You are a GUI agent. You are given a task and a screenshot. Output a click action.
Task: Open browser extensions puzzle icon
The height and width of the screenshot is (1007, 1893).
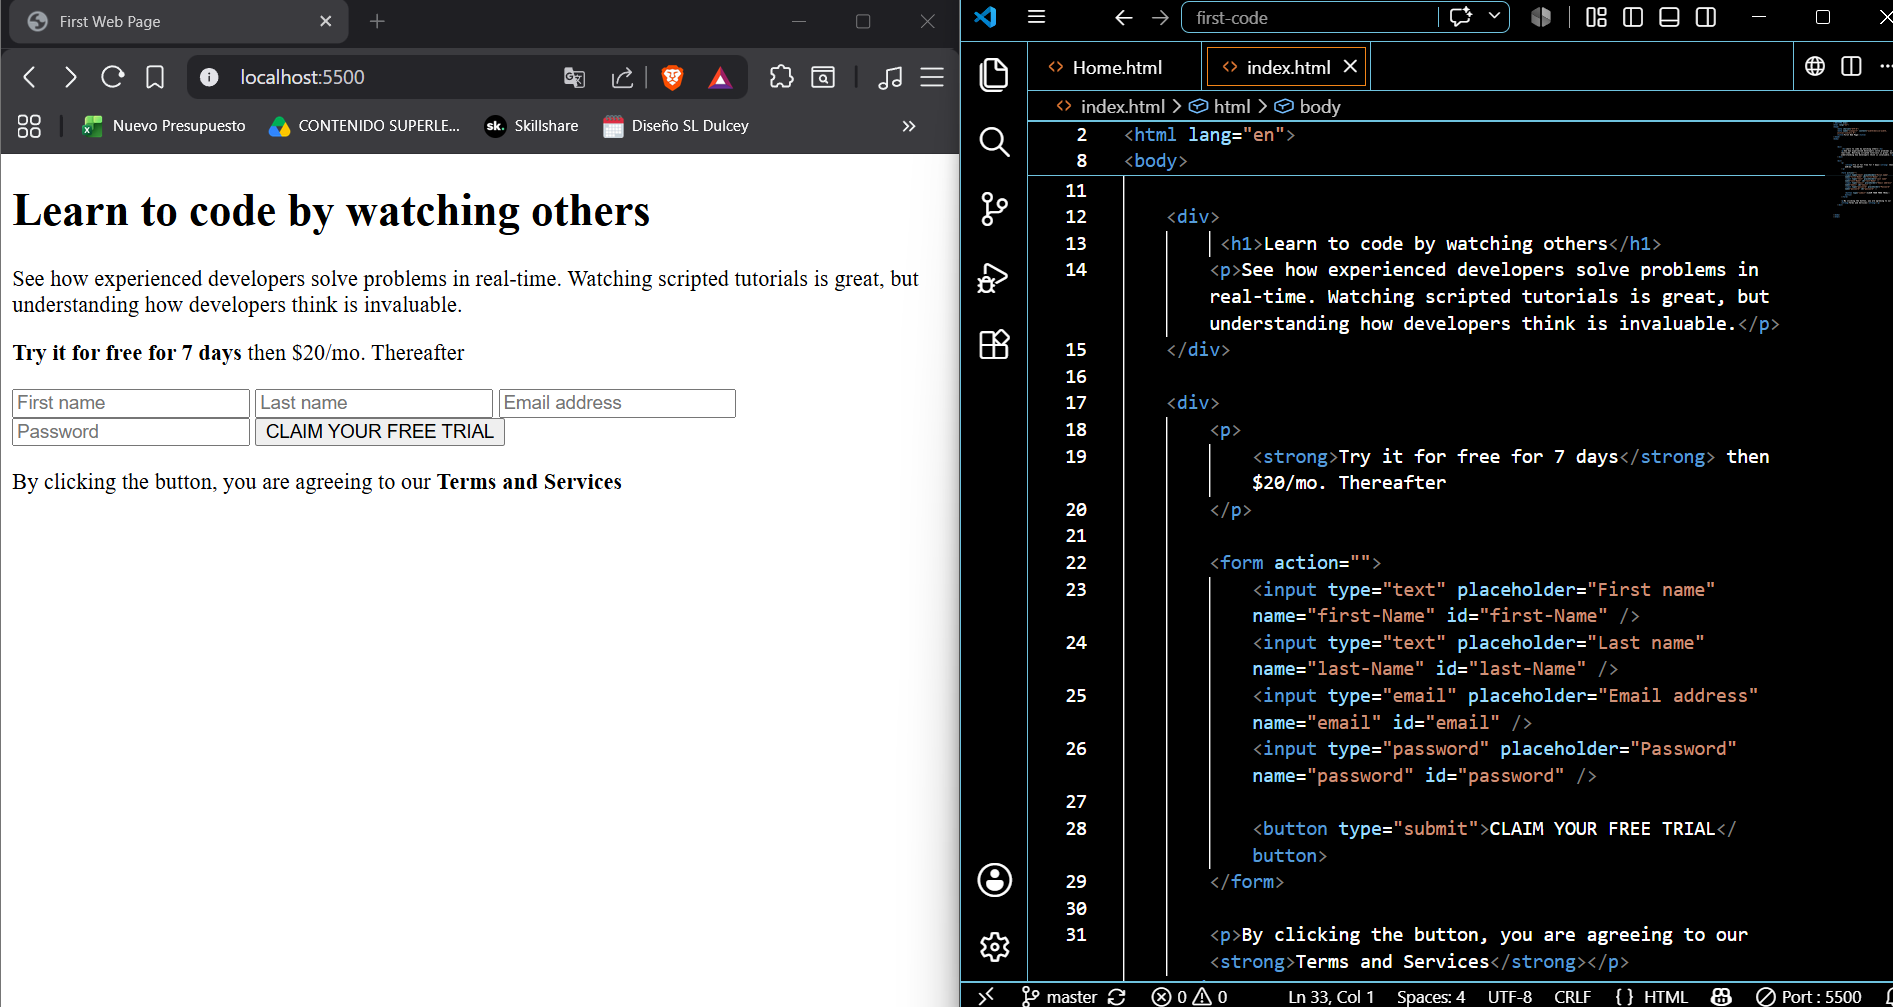pos(781,77)
